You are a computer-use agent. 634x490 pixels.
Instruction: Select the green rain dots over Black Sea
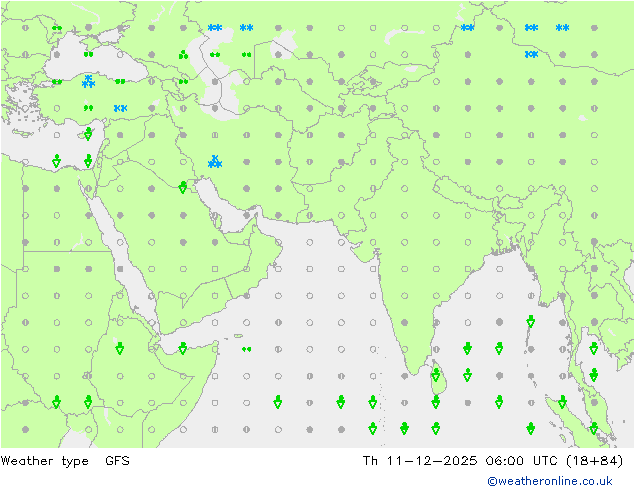[88, 55]
